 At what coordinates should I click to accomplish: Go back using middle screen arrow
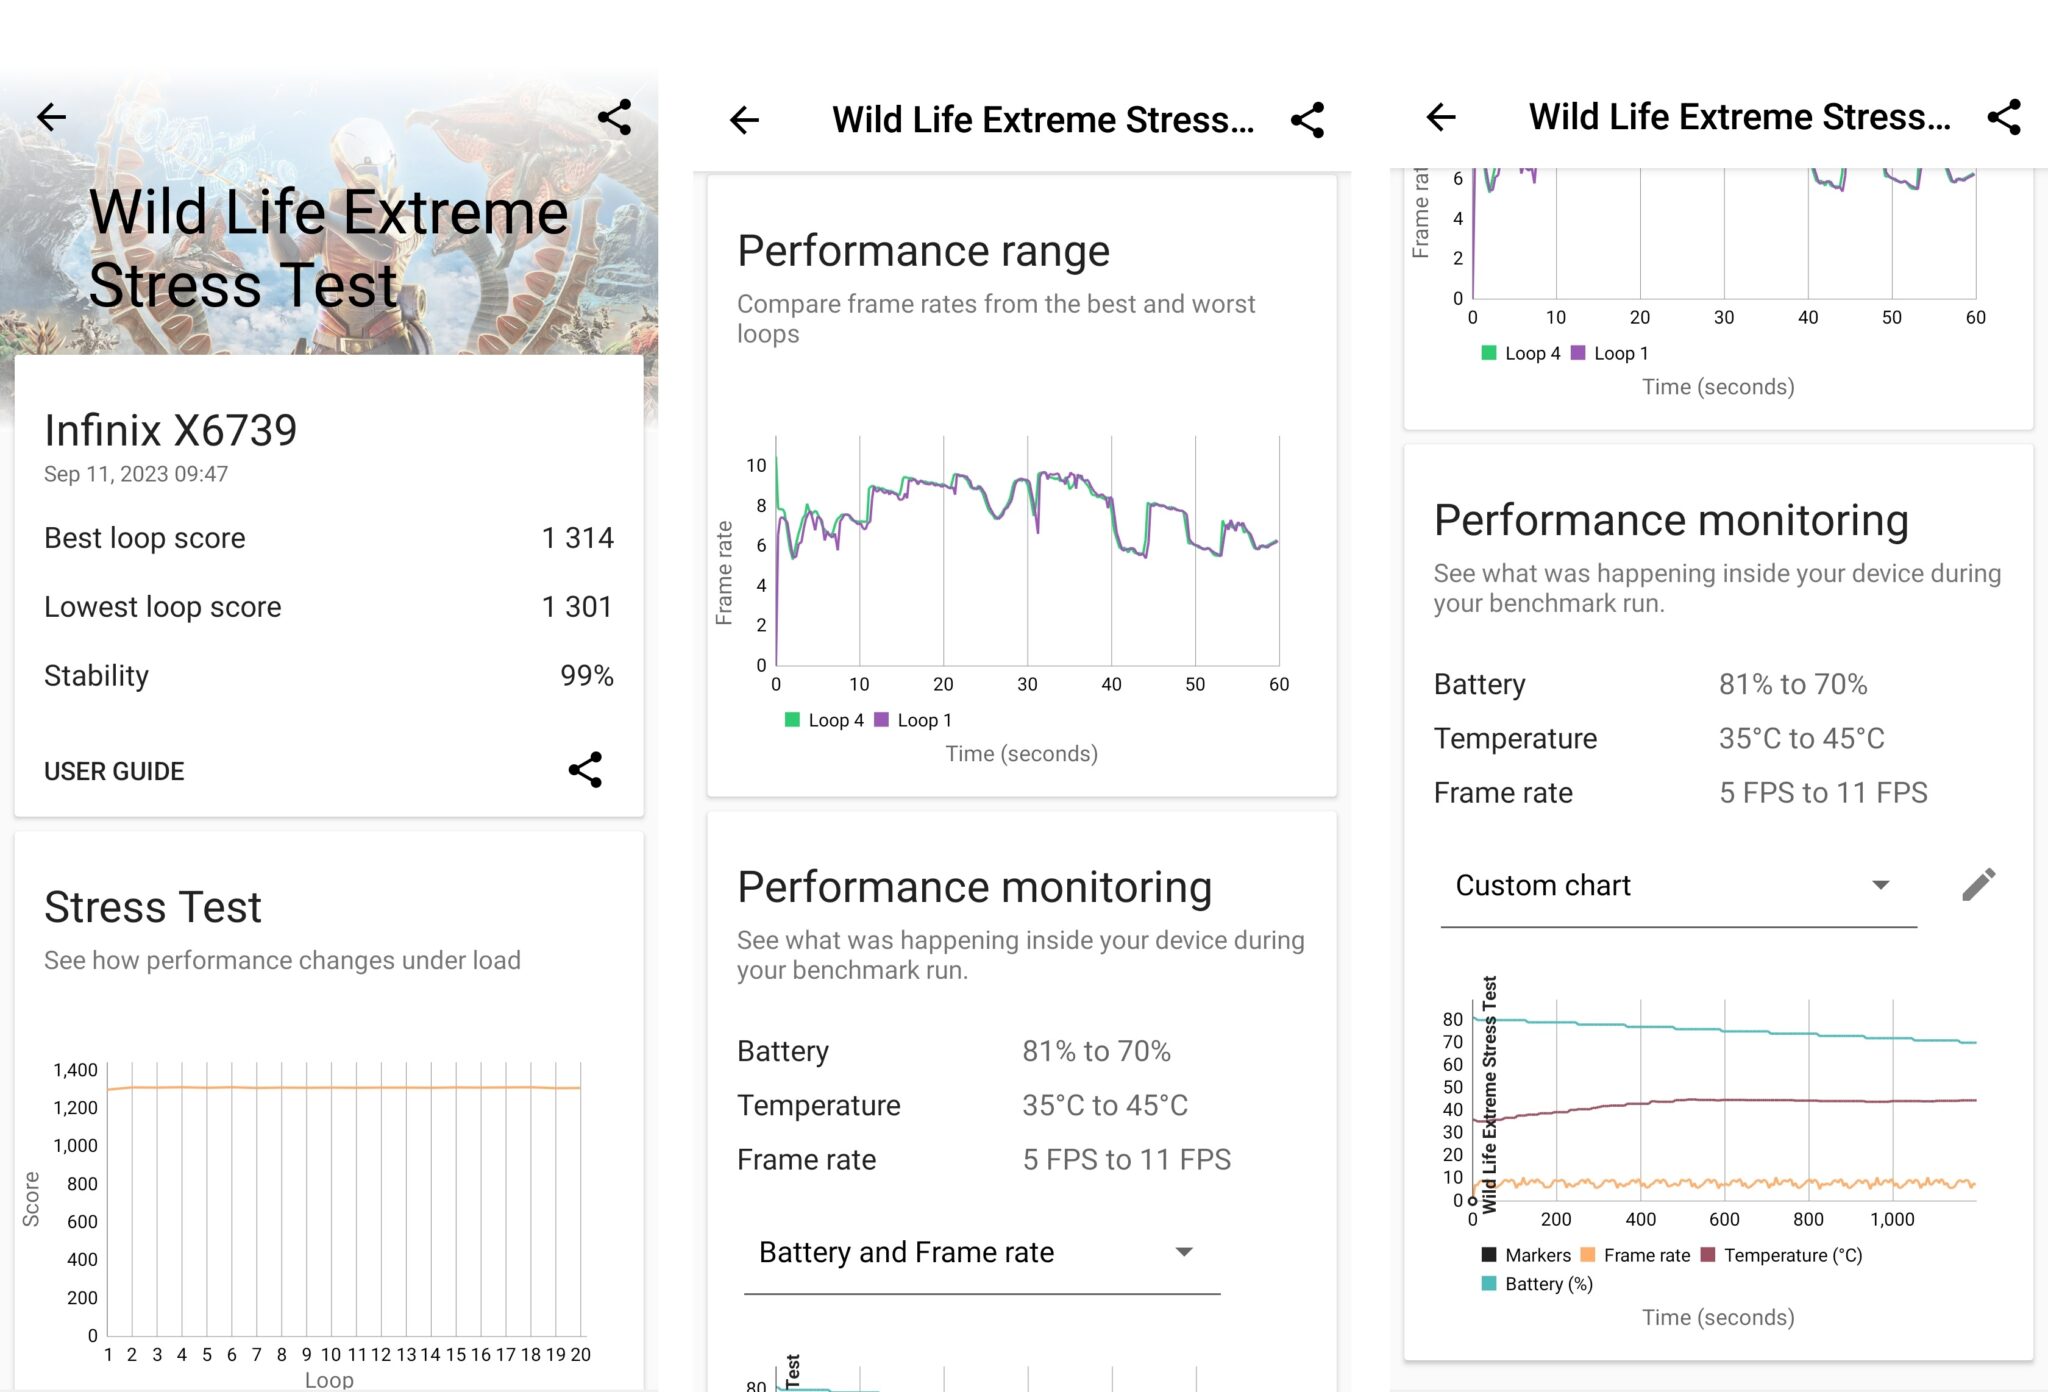point(745,121)
